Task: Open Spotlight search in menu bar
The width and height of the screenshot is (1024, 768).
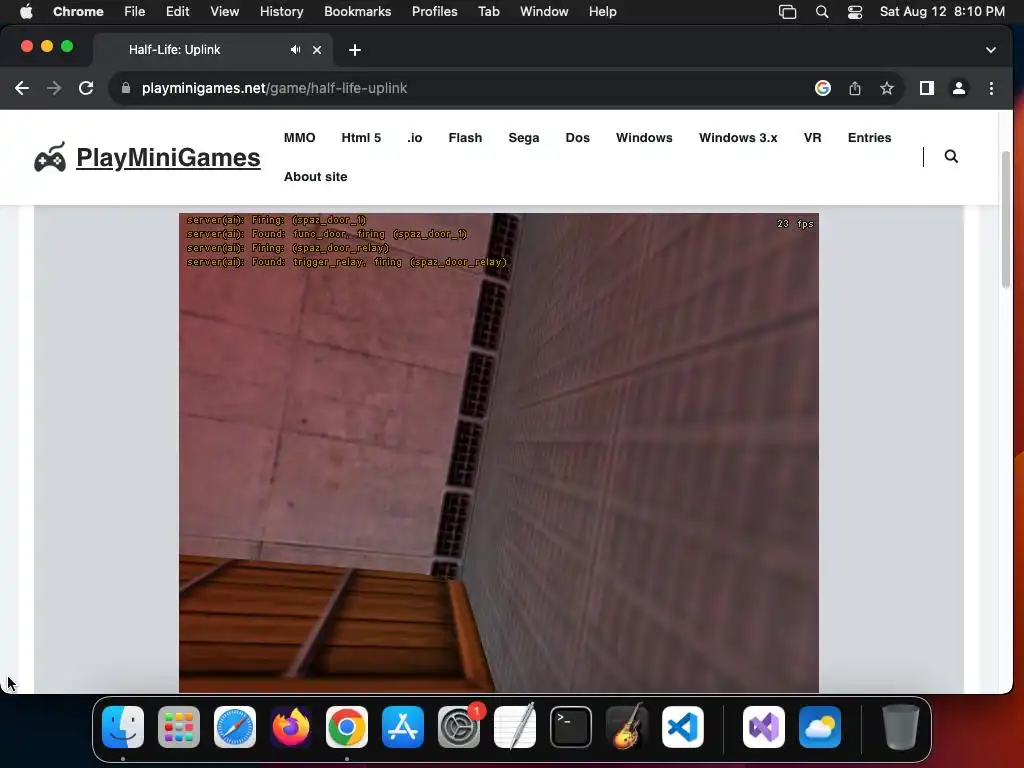Action: pos(822,12)
